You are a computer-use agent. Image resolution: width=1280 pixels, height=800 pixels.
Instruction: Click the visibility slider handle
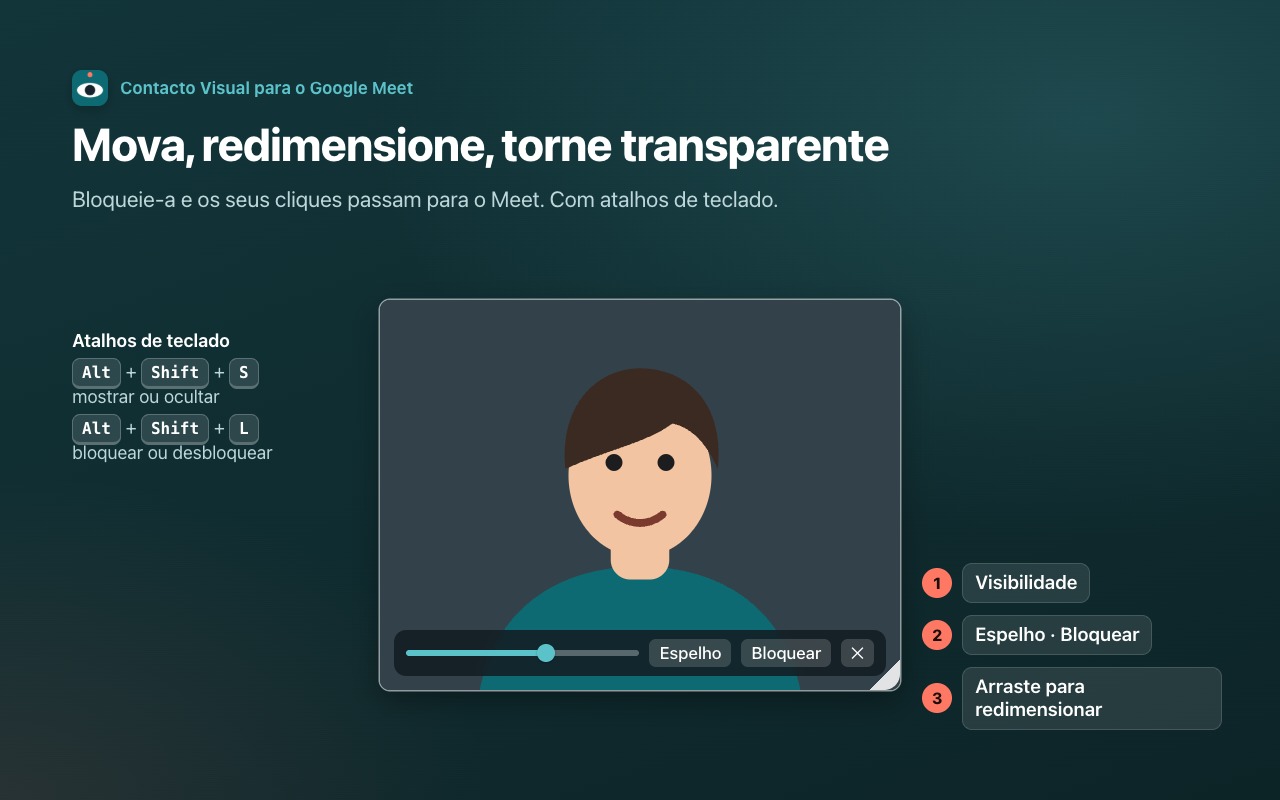(x=546, y=653)
